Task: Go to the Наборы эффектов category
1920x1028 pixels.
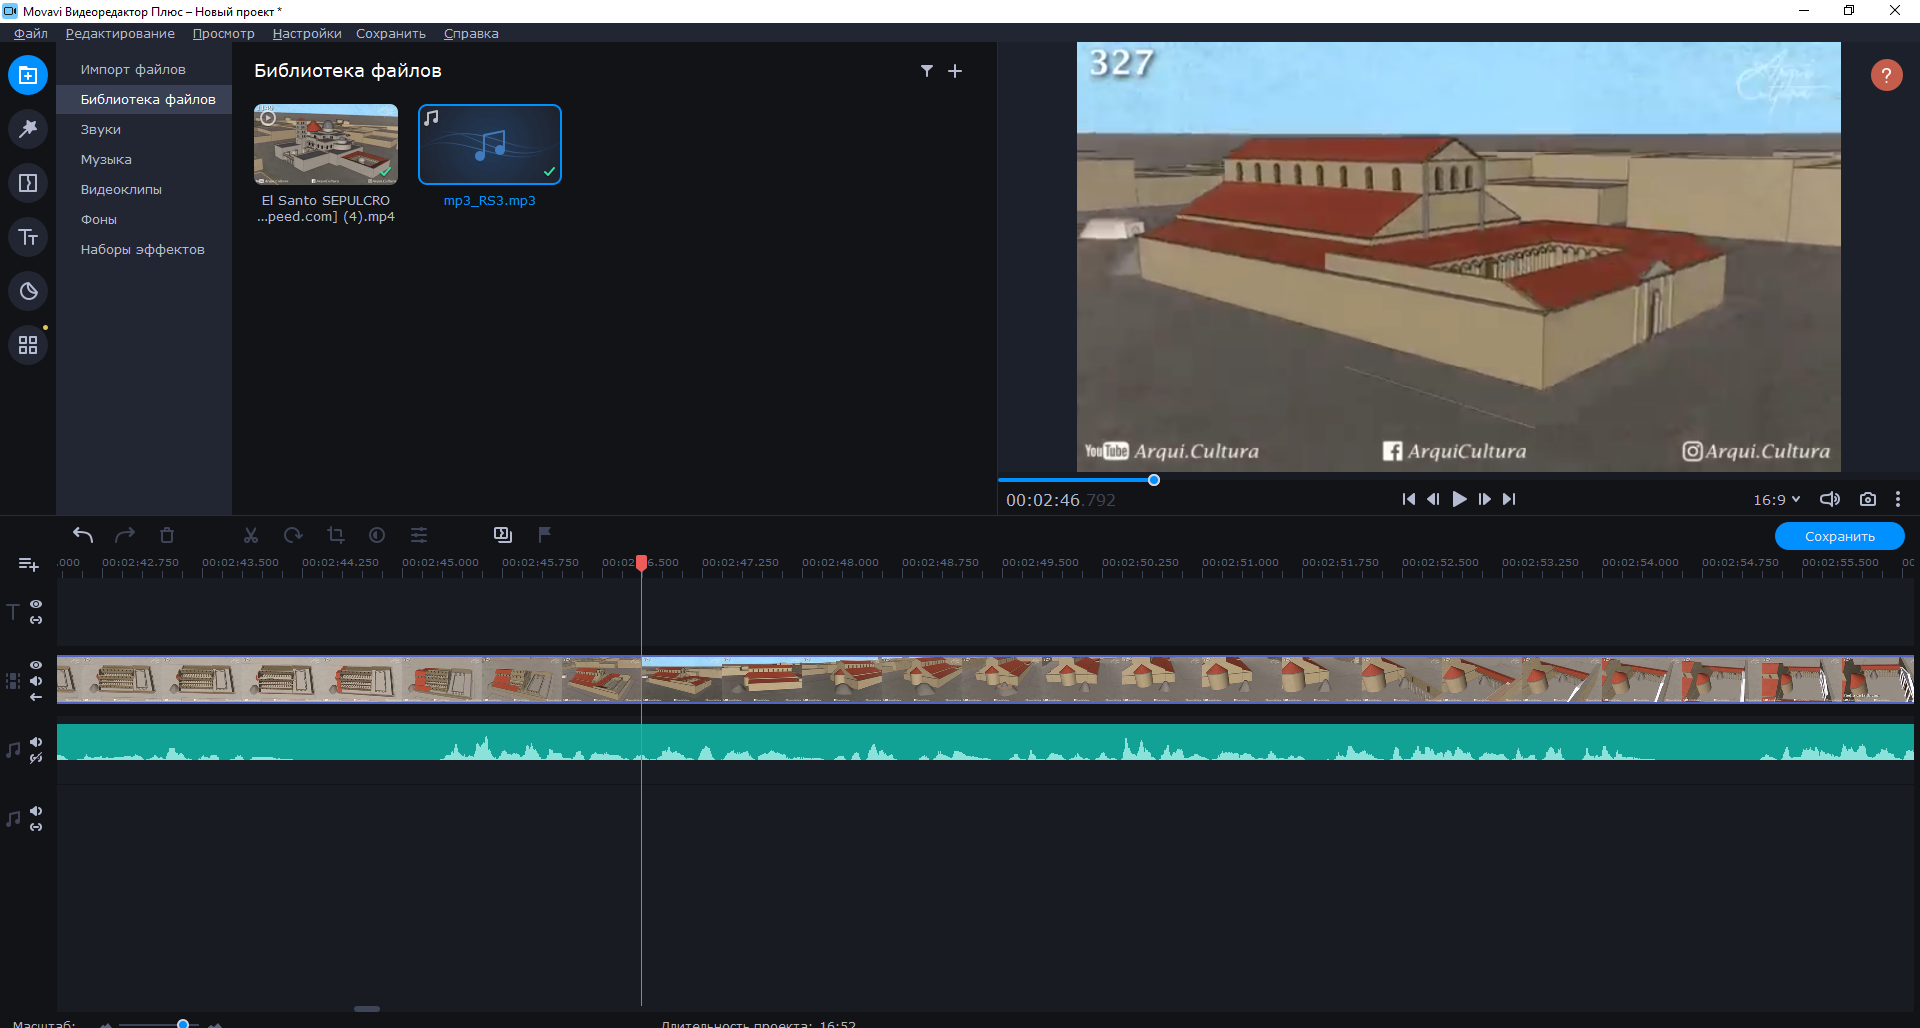Action: click(x=144, y=249)
